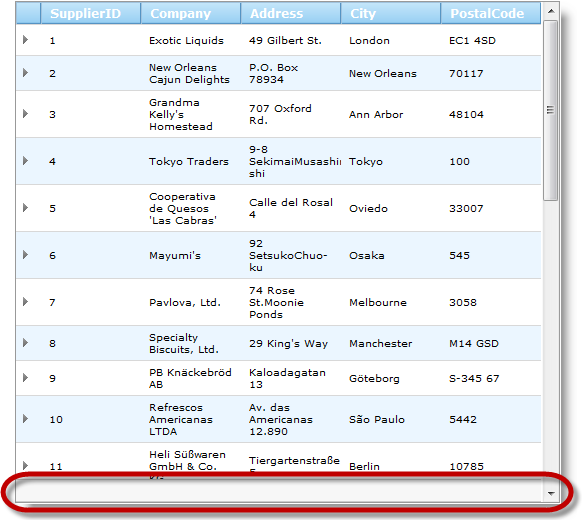Screen dimensions: 584x520
Task: Sort by PostalCode column header
Action: coord(491,13)
